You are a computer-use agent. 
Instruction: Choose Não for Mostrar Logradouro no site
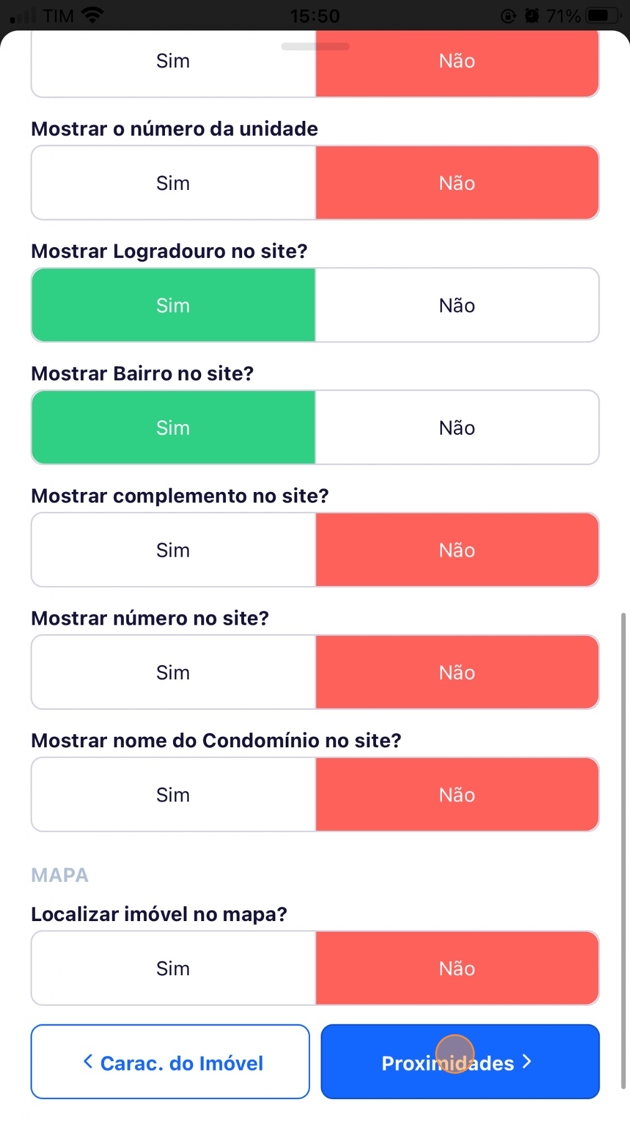[x=457, y=305]
